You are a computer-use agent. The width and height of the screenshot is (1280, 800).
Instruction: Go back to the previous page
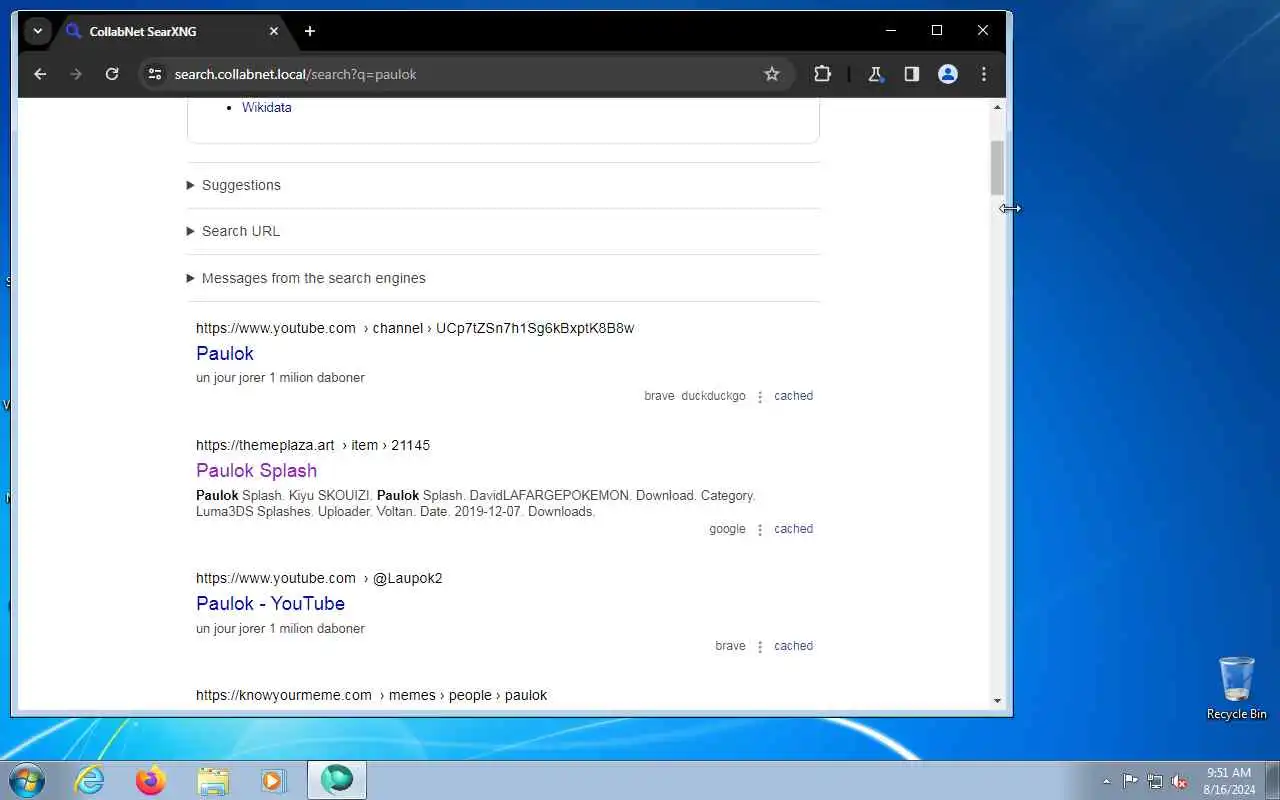pos(40,74)
